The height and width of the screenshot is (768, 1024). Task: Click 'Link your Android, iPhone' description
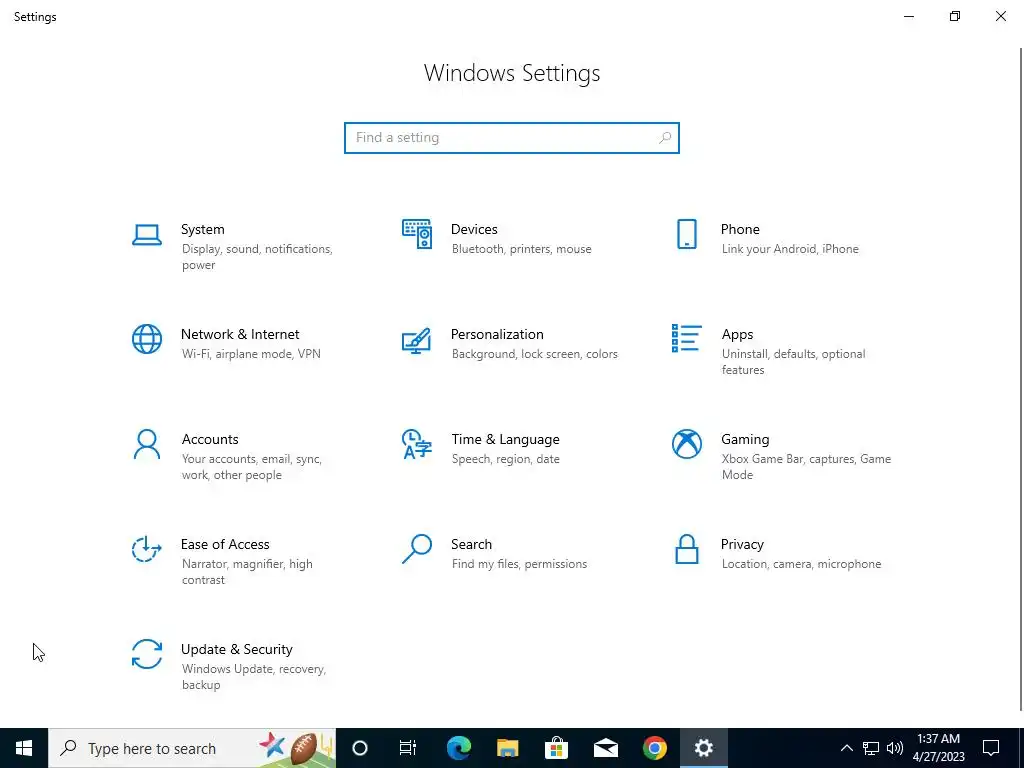coord(790,249)
